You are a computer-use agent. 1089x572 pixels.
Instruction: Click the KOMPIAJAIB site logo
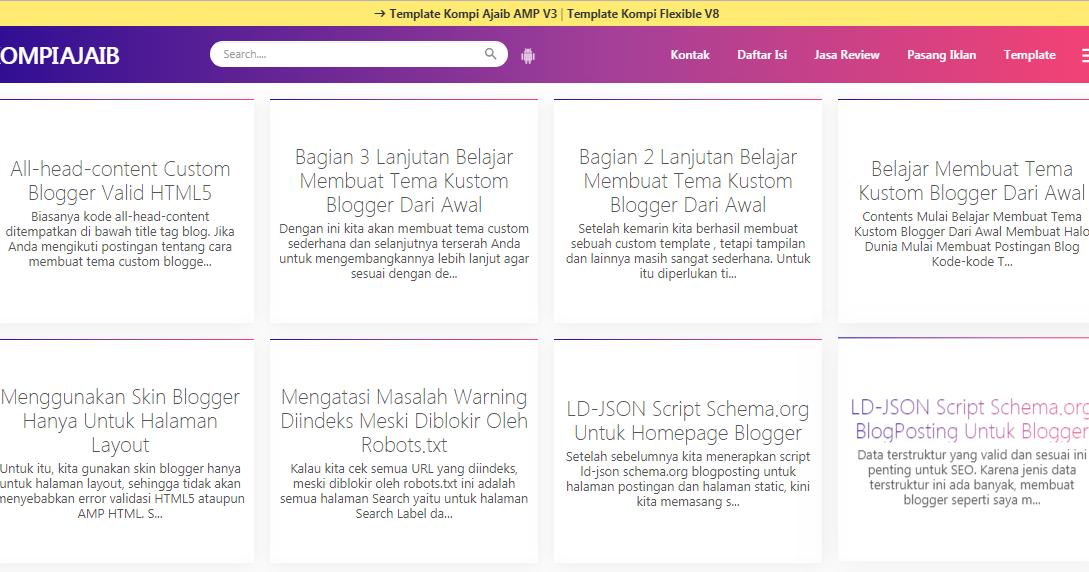[60, 55]
